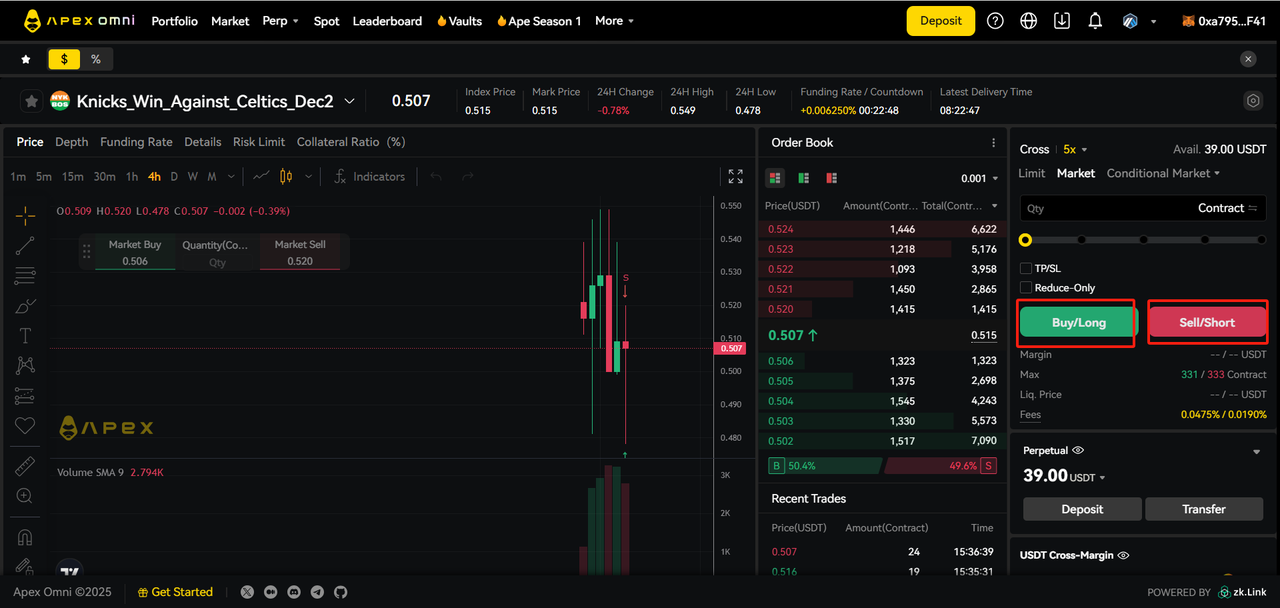Screen dimensions: 1280x608
Task: Click the order size slider handle
Action: click(1025, 240)
